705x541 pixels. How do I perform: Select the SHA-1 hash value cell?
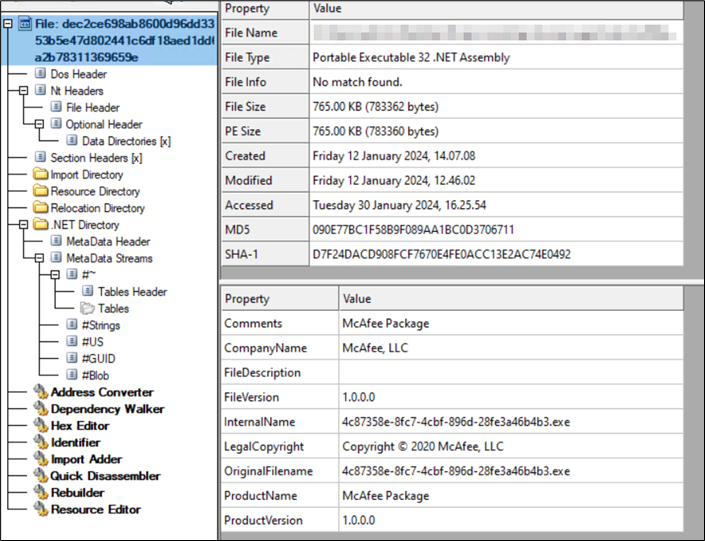click(x=442, y=254)
